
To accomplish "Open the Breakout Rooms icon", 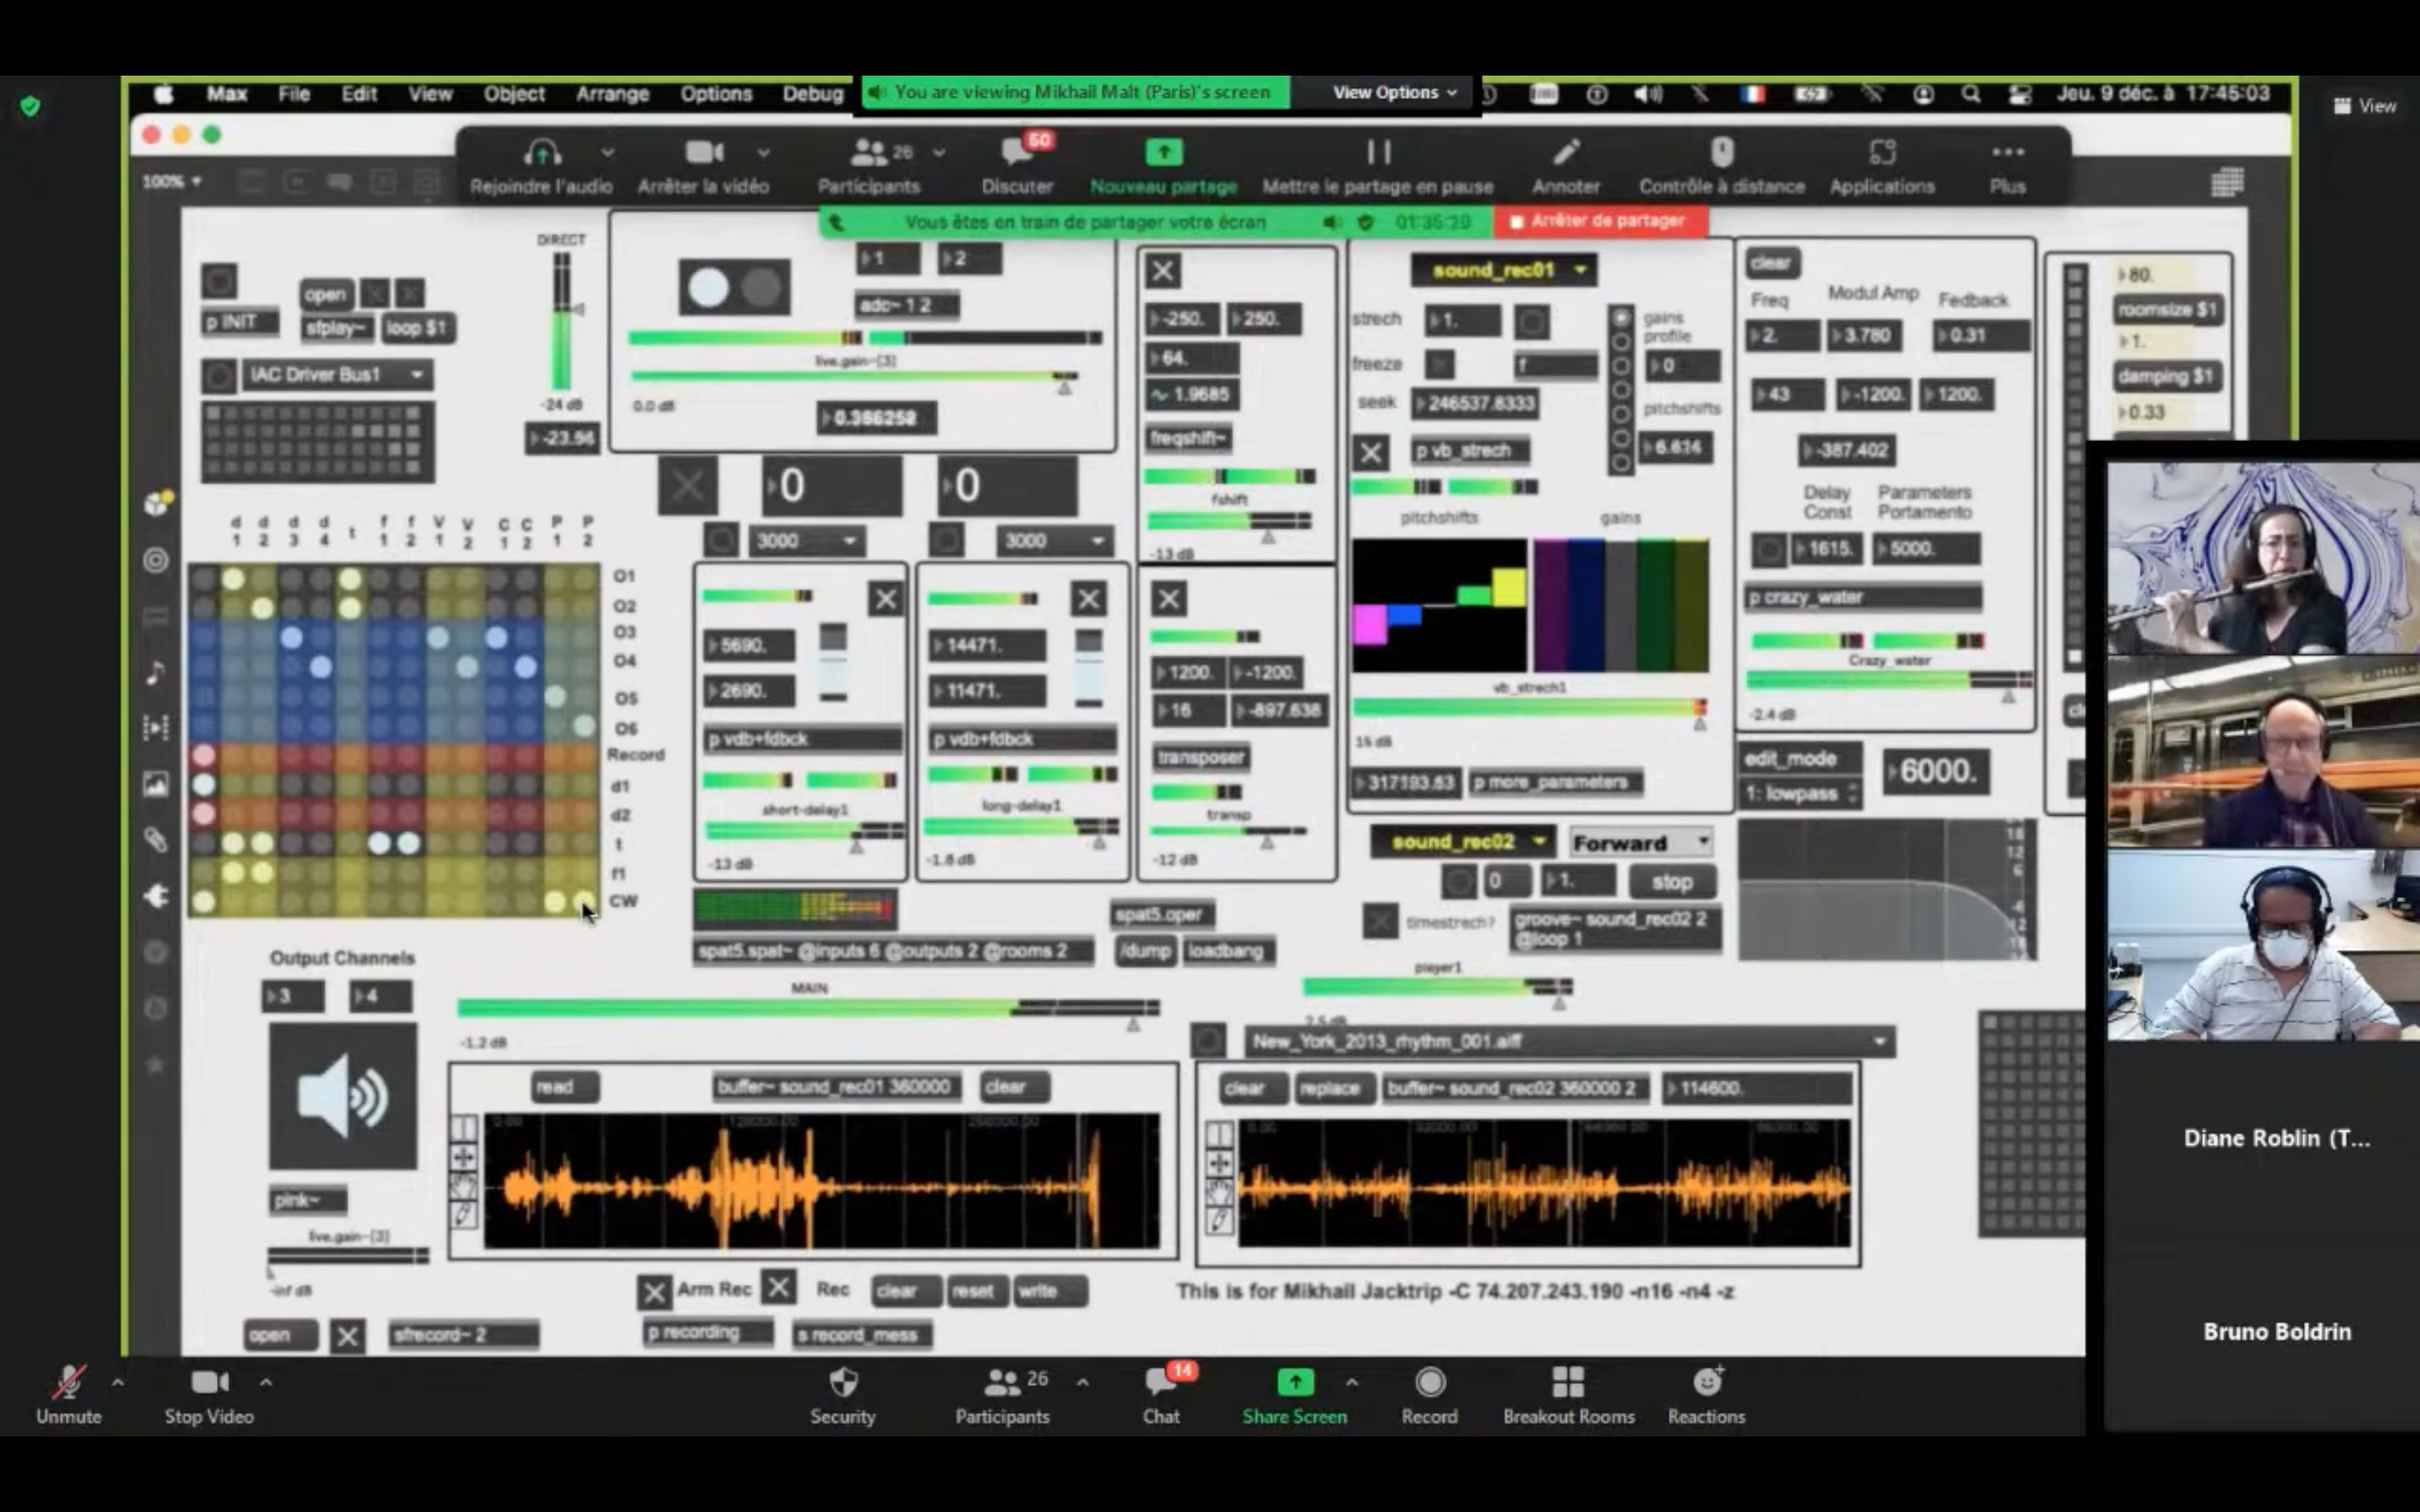I will [1567, 1382].
